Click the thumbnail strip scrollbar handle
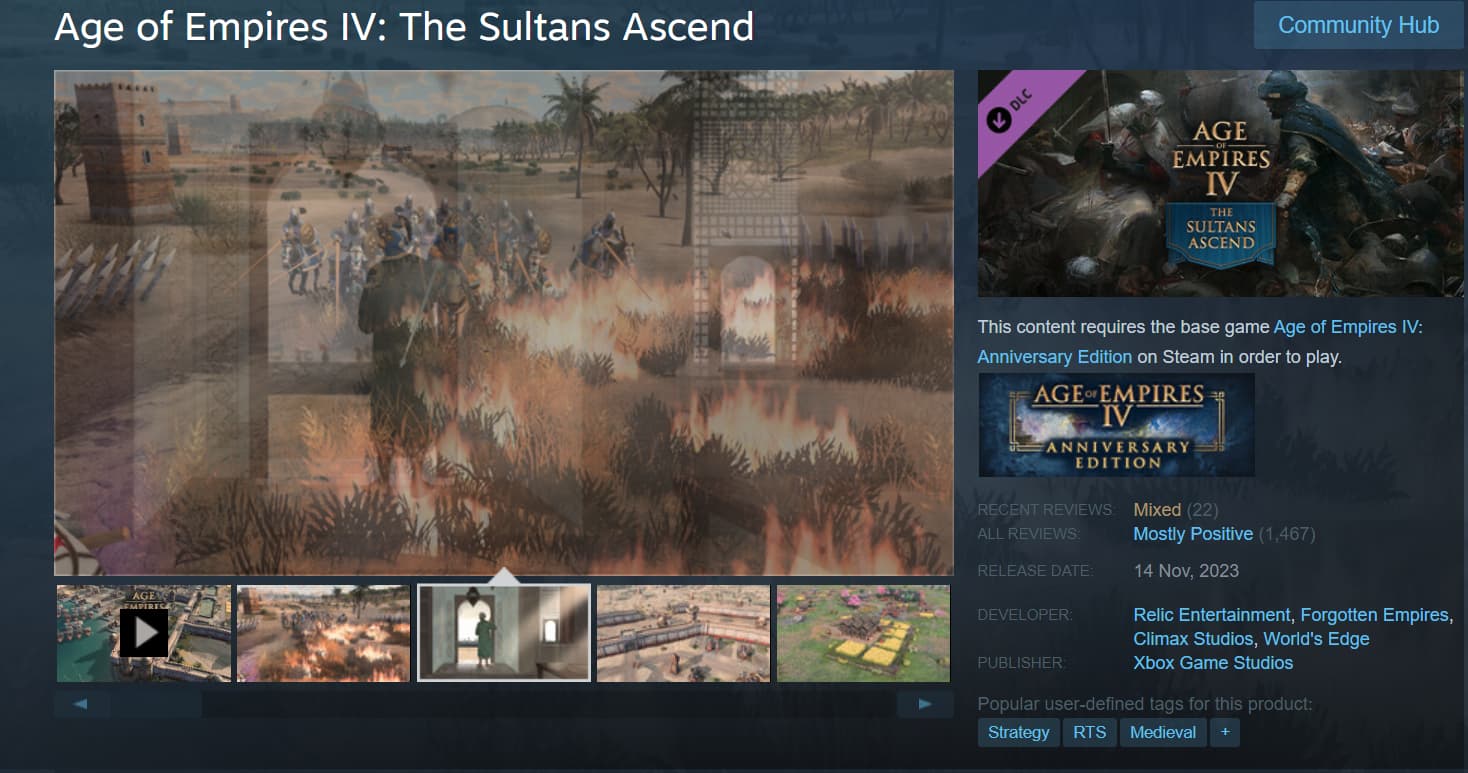1468x773 pixels. [156, 705]
